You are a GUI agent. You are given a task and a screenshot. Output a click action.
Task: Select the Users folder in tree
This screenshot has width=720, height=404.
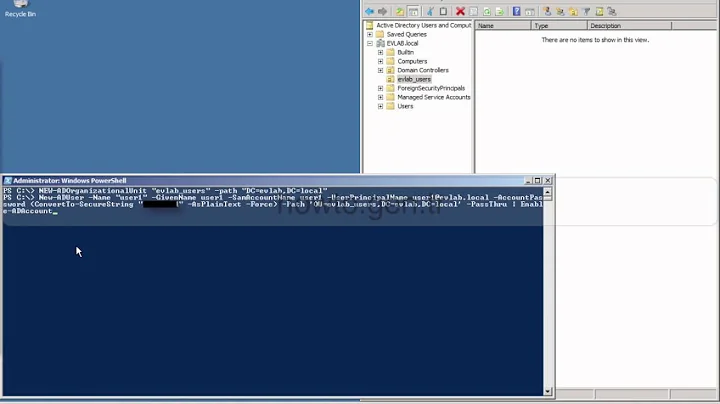pyautogui.click(x=405, y=106)
